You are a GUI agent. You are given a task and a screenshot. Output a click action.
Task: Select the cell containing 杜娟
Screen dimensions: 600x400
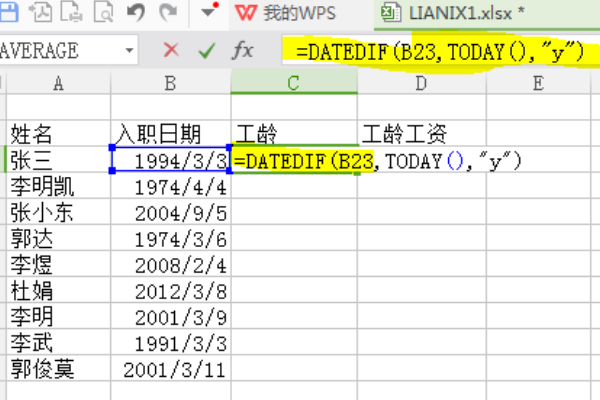pos(58,290)
